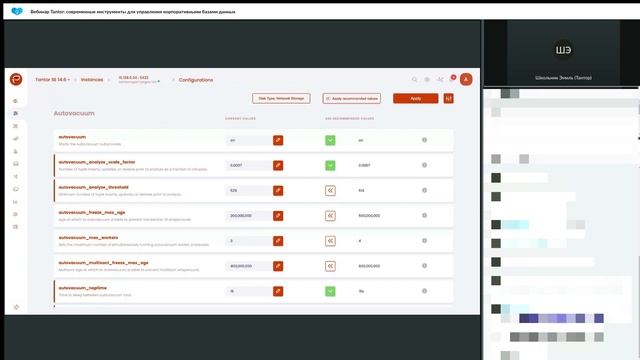This screenshot has width=640, height=360.
Task: Edit autovacuum_multixact_freeze_max_age with pencil icon
Action: 278,266
